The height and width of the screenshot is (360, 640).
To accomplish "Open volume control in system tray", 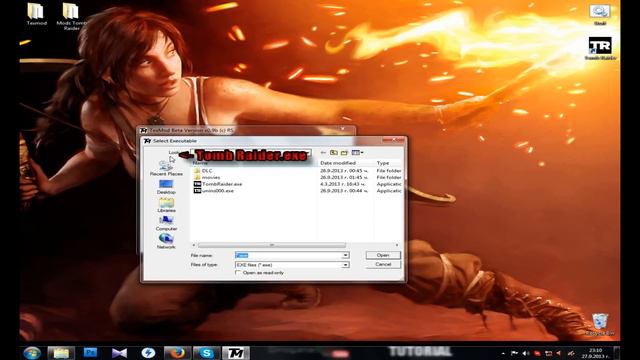I will click(526, 353).
